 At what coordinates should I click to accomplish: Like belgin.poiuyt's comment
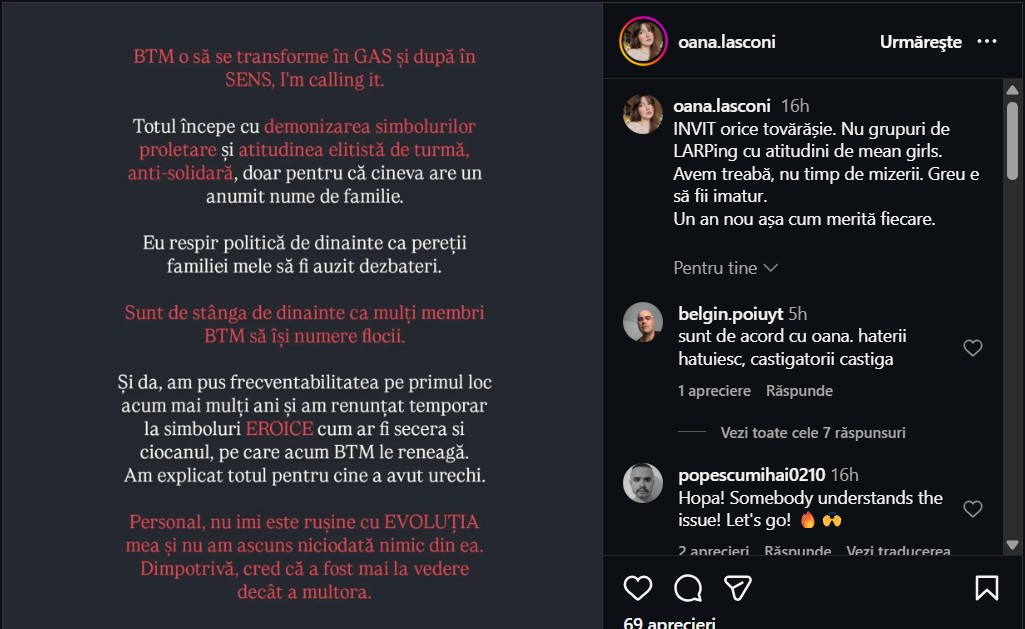tap(972, 348)
